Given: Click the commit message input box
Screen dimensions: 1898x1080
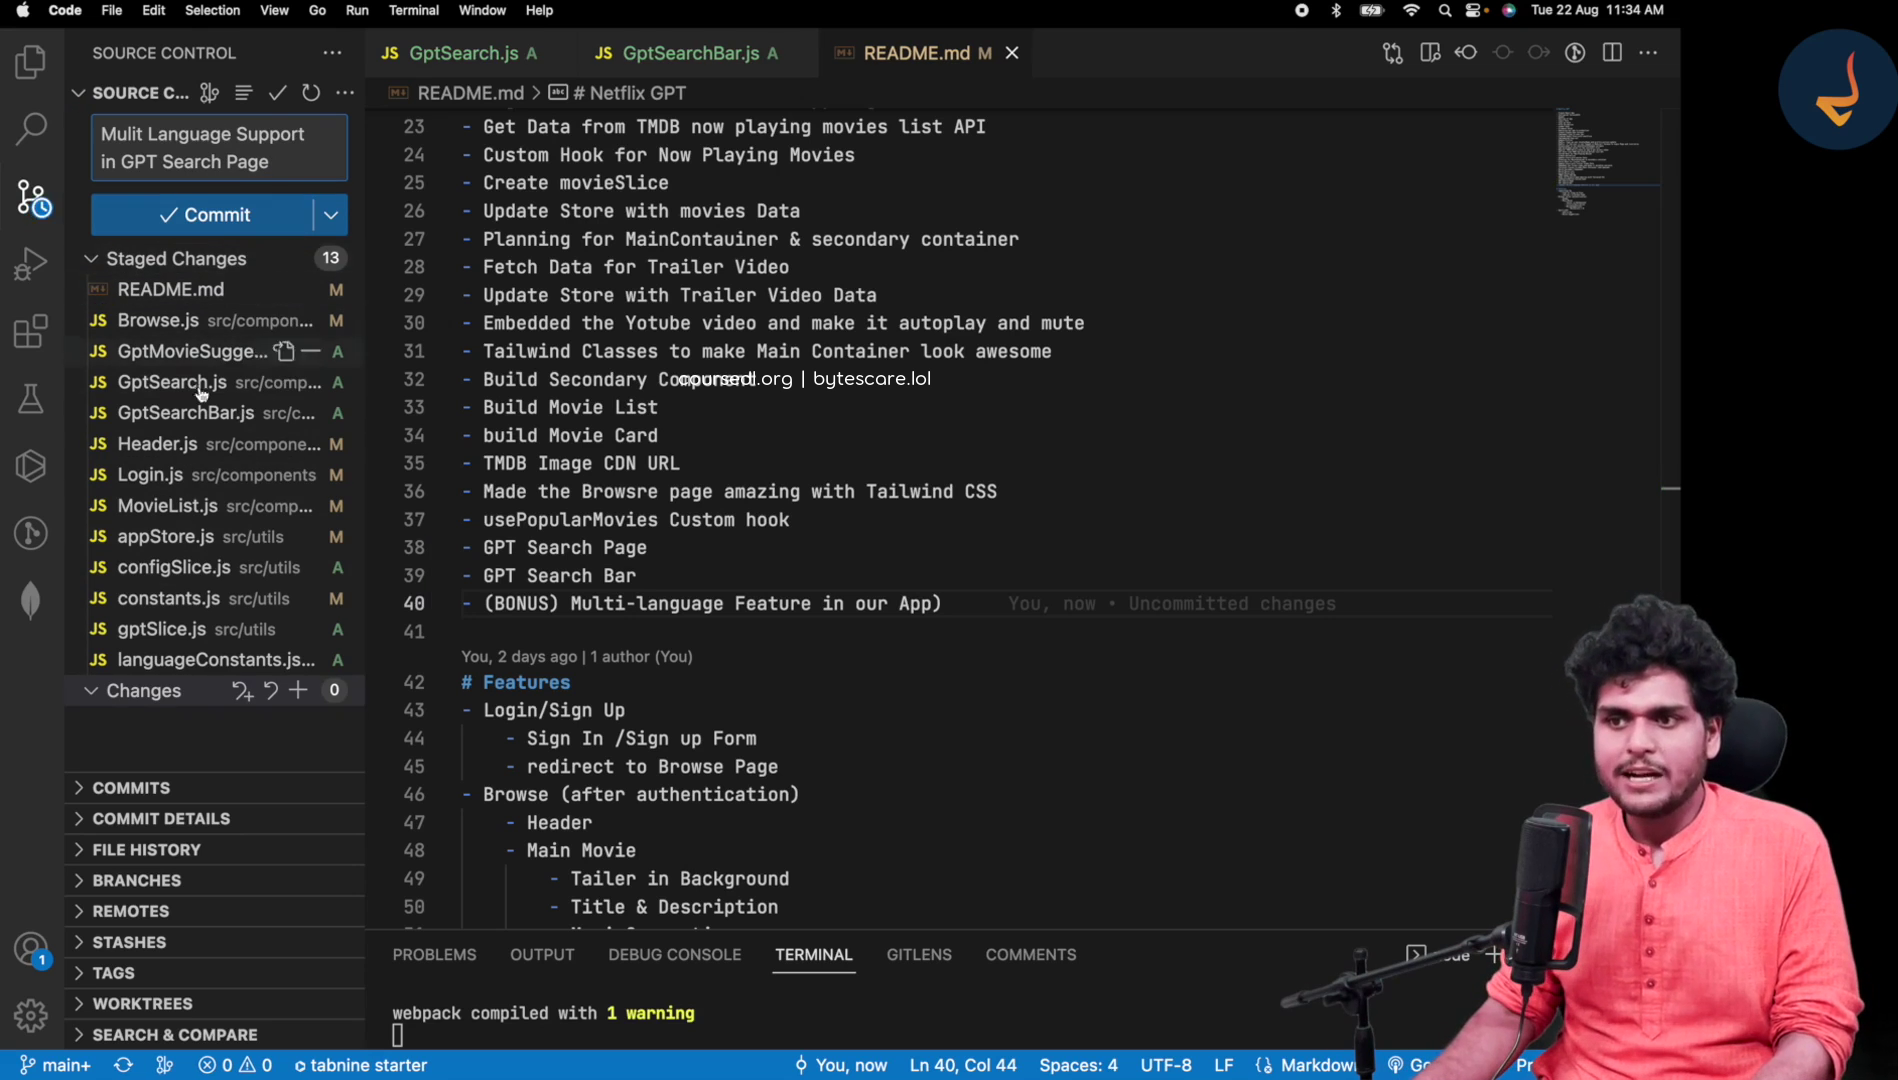Looking at the screenshot, I should [x=219, y=148].
